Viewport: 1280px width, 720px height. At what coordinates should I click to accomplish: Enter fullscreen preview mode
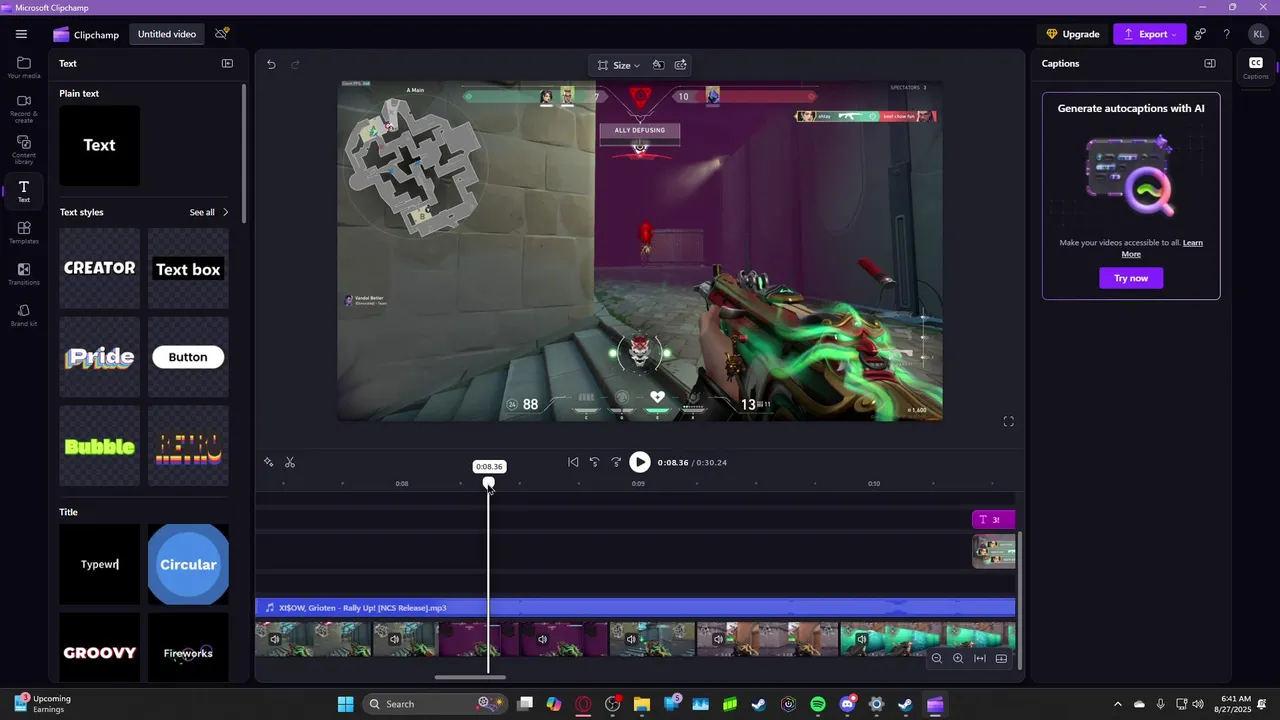(1008, 422)
